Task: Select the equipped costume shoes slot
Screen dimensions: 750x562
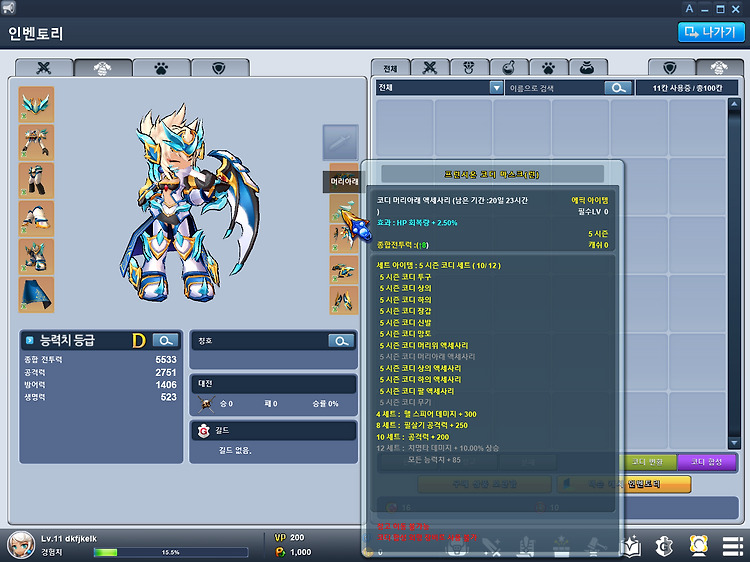Action: (36, 257)
